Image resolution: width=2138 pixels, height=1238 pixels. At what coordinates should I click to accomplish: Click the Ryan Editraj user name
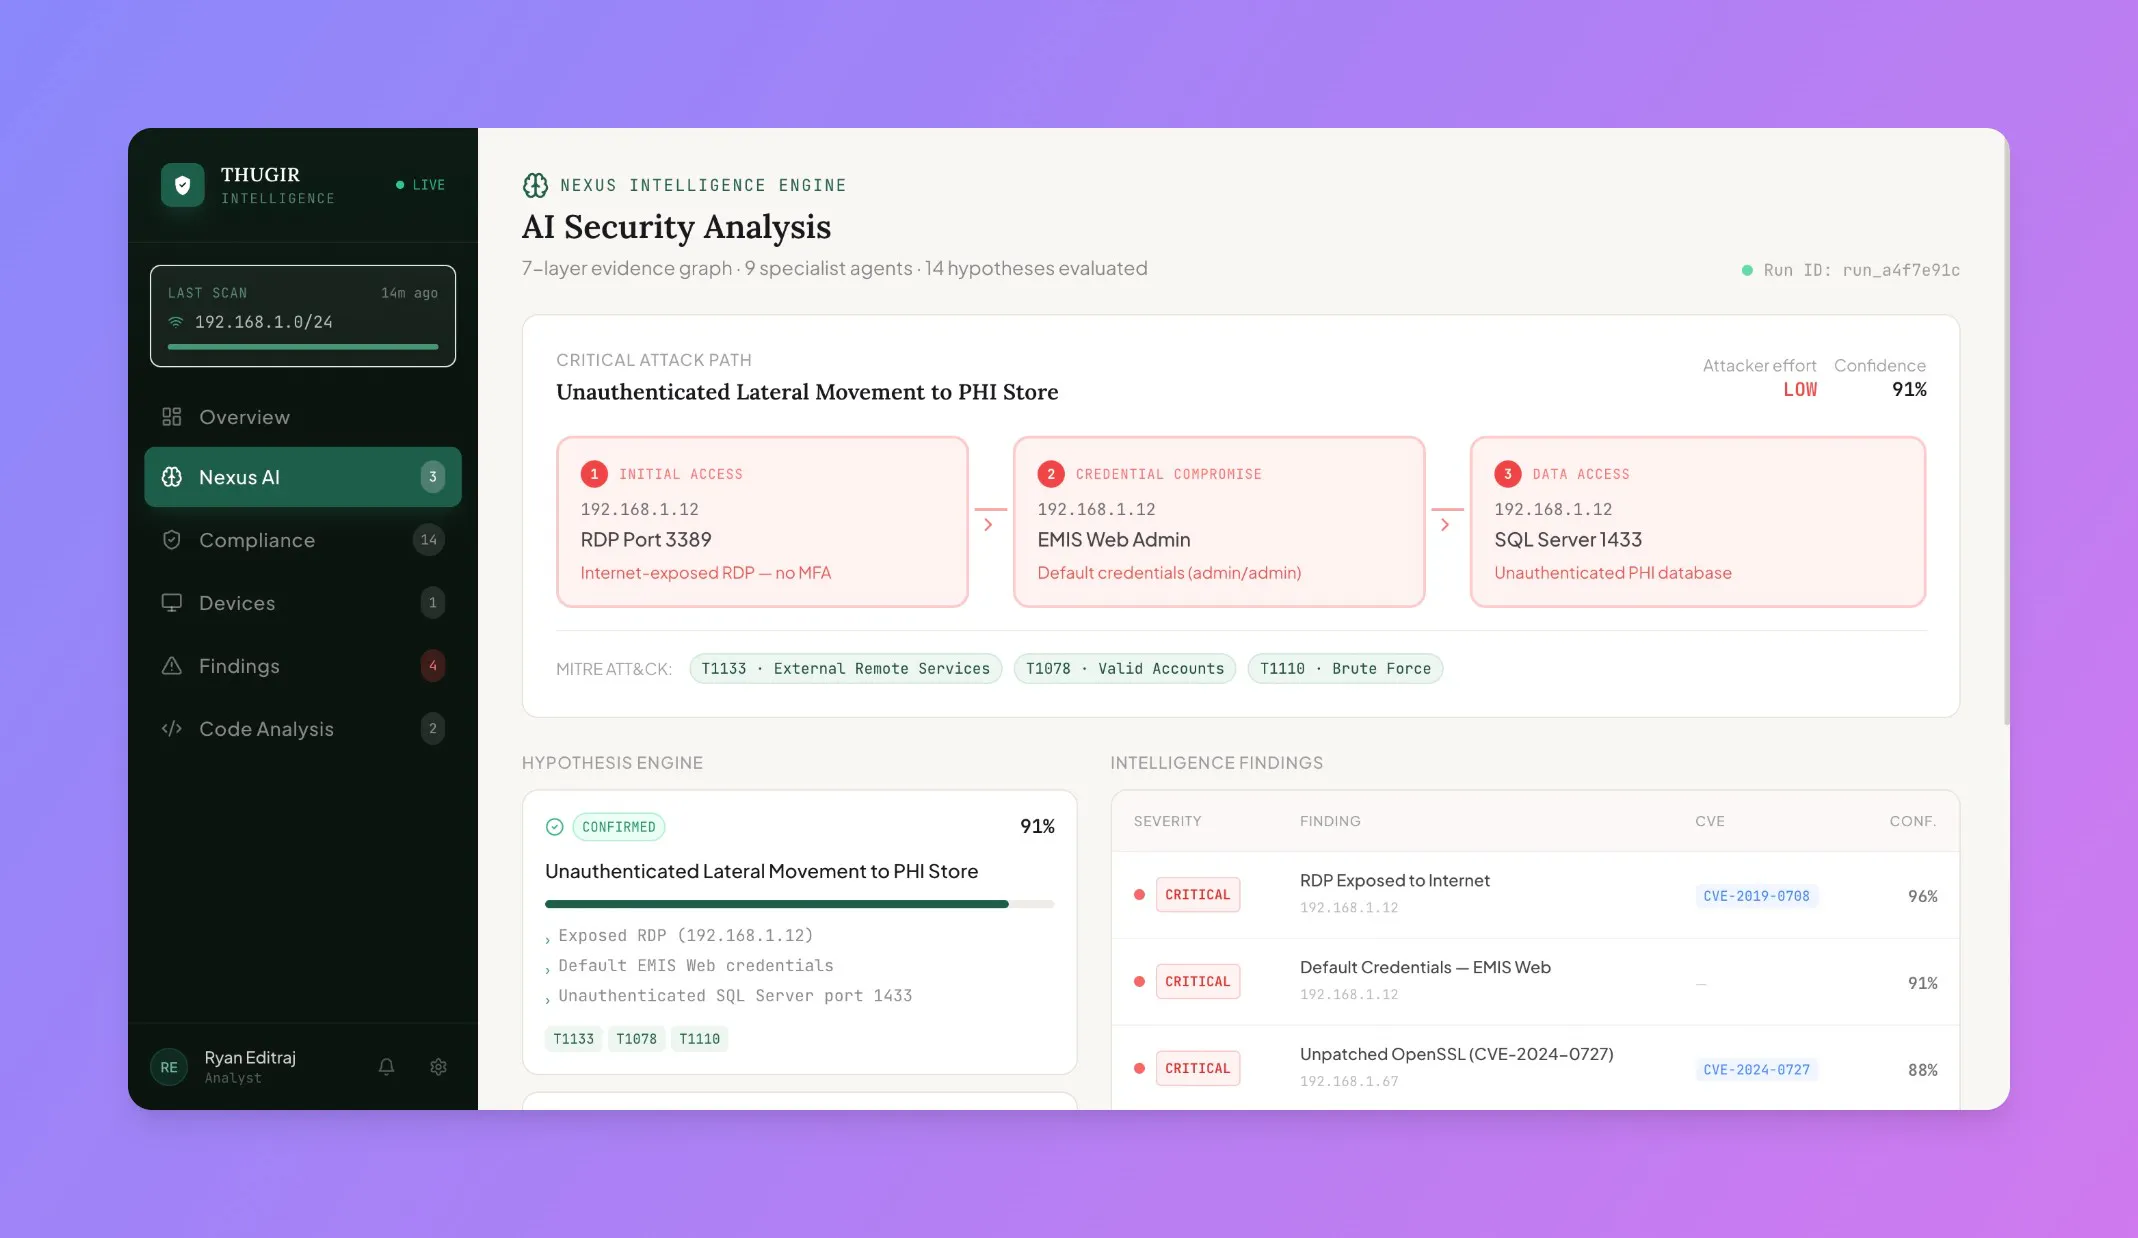point(250,1057)
